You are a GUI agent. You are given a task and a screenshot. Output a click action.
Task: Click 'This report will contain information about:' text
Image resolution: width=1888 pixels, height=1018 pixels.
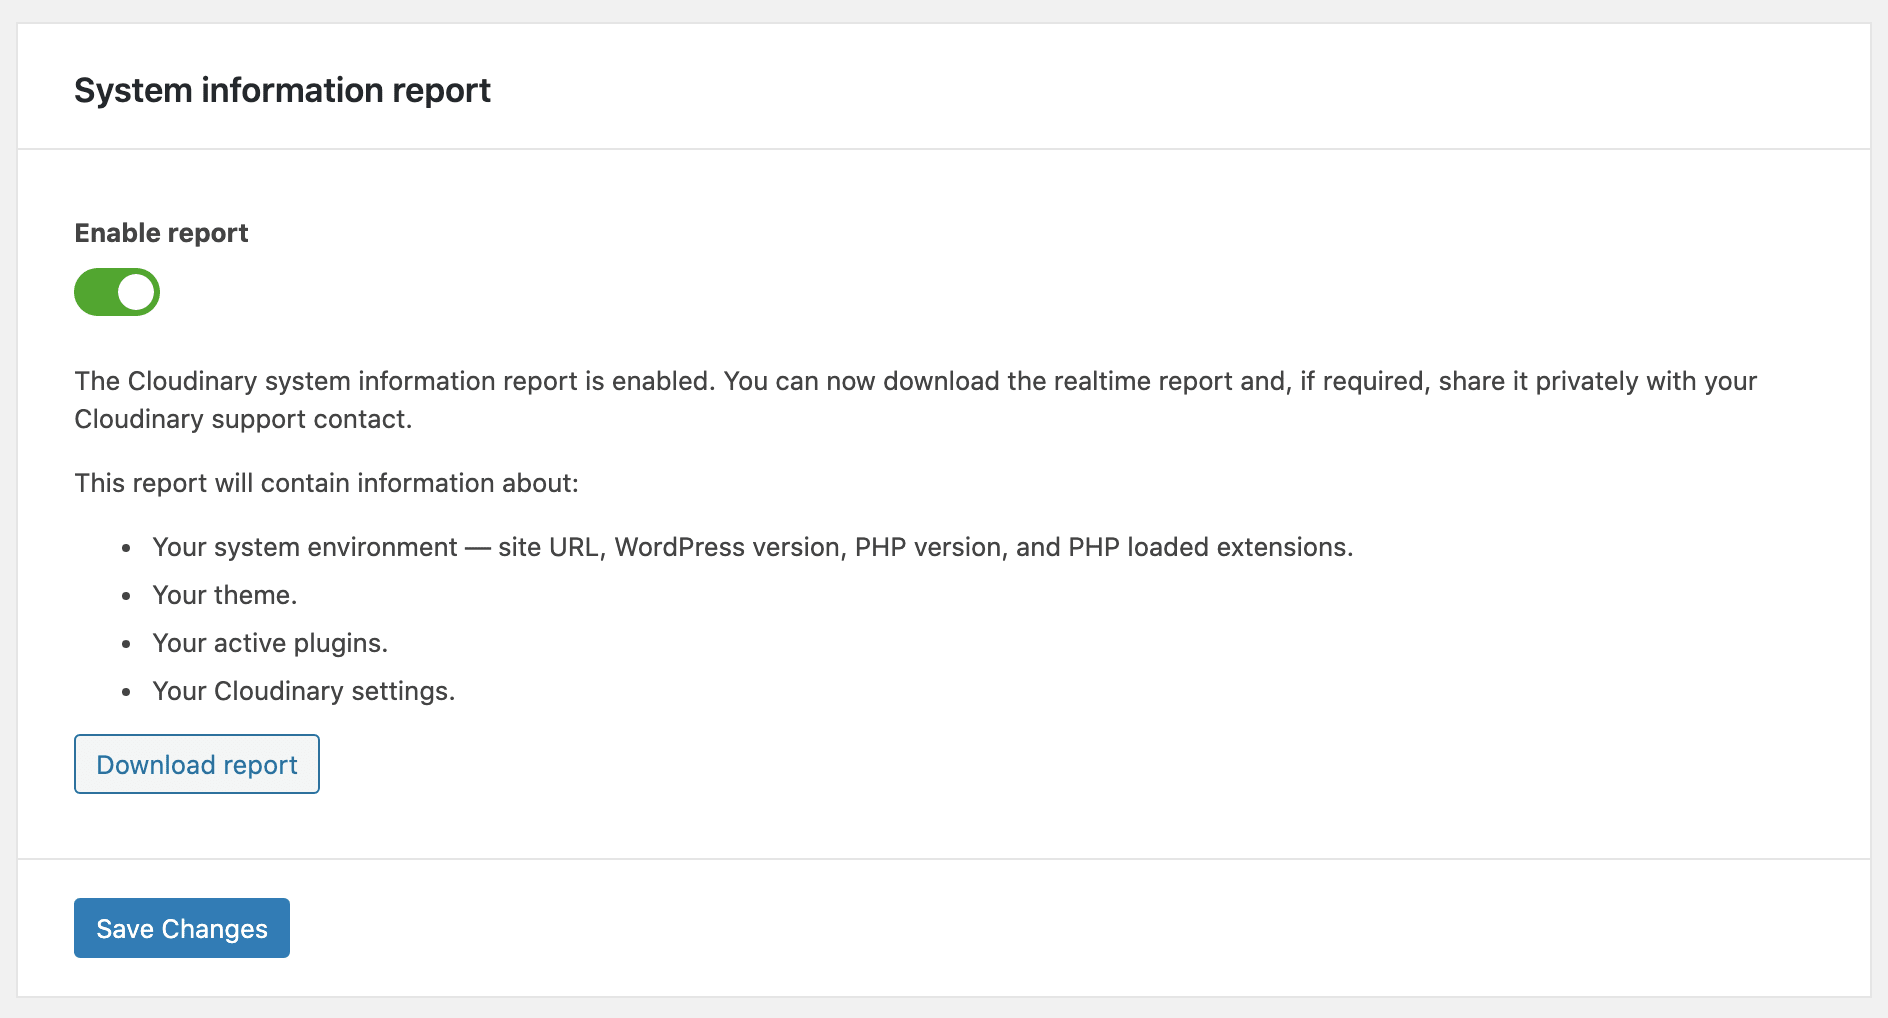(327, 483)
